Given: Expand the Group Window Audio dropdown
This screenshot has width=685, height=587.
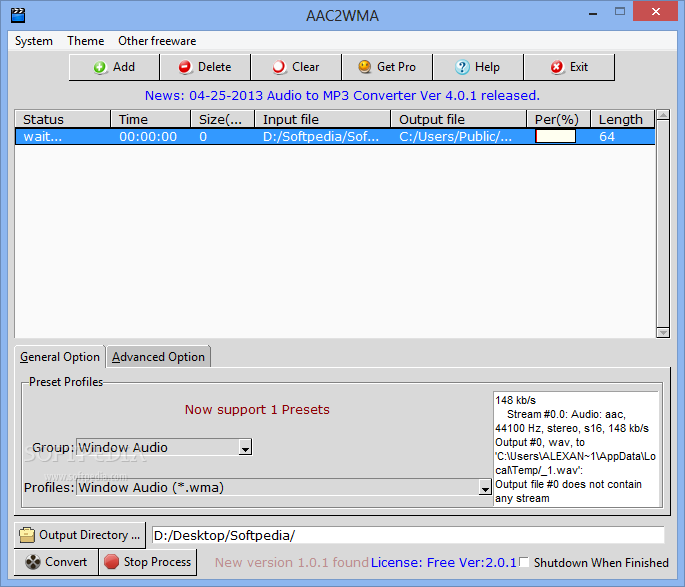Looking at the screenshot, I should 245,448.
